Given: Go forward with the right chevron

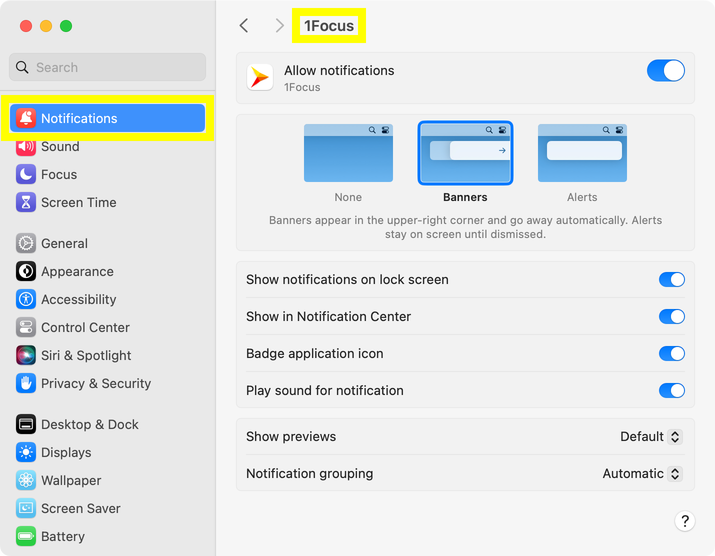Looking at the screenshot, I should click(280, 26).
